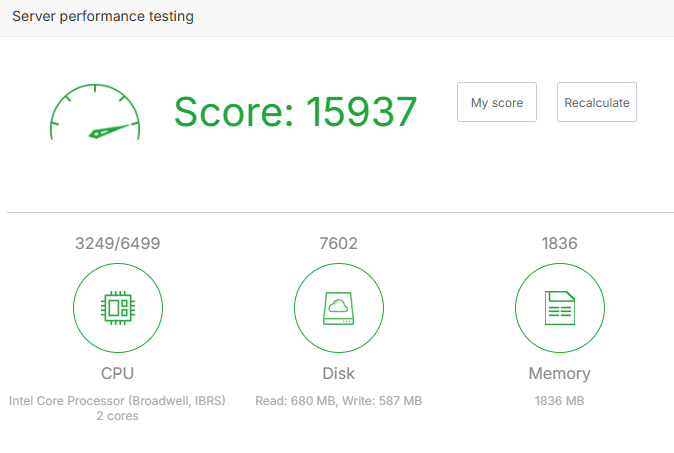Click the CPU score 3249/6499
This screenshot has height=453, width=674.
click(118, 243)
